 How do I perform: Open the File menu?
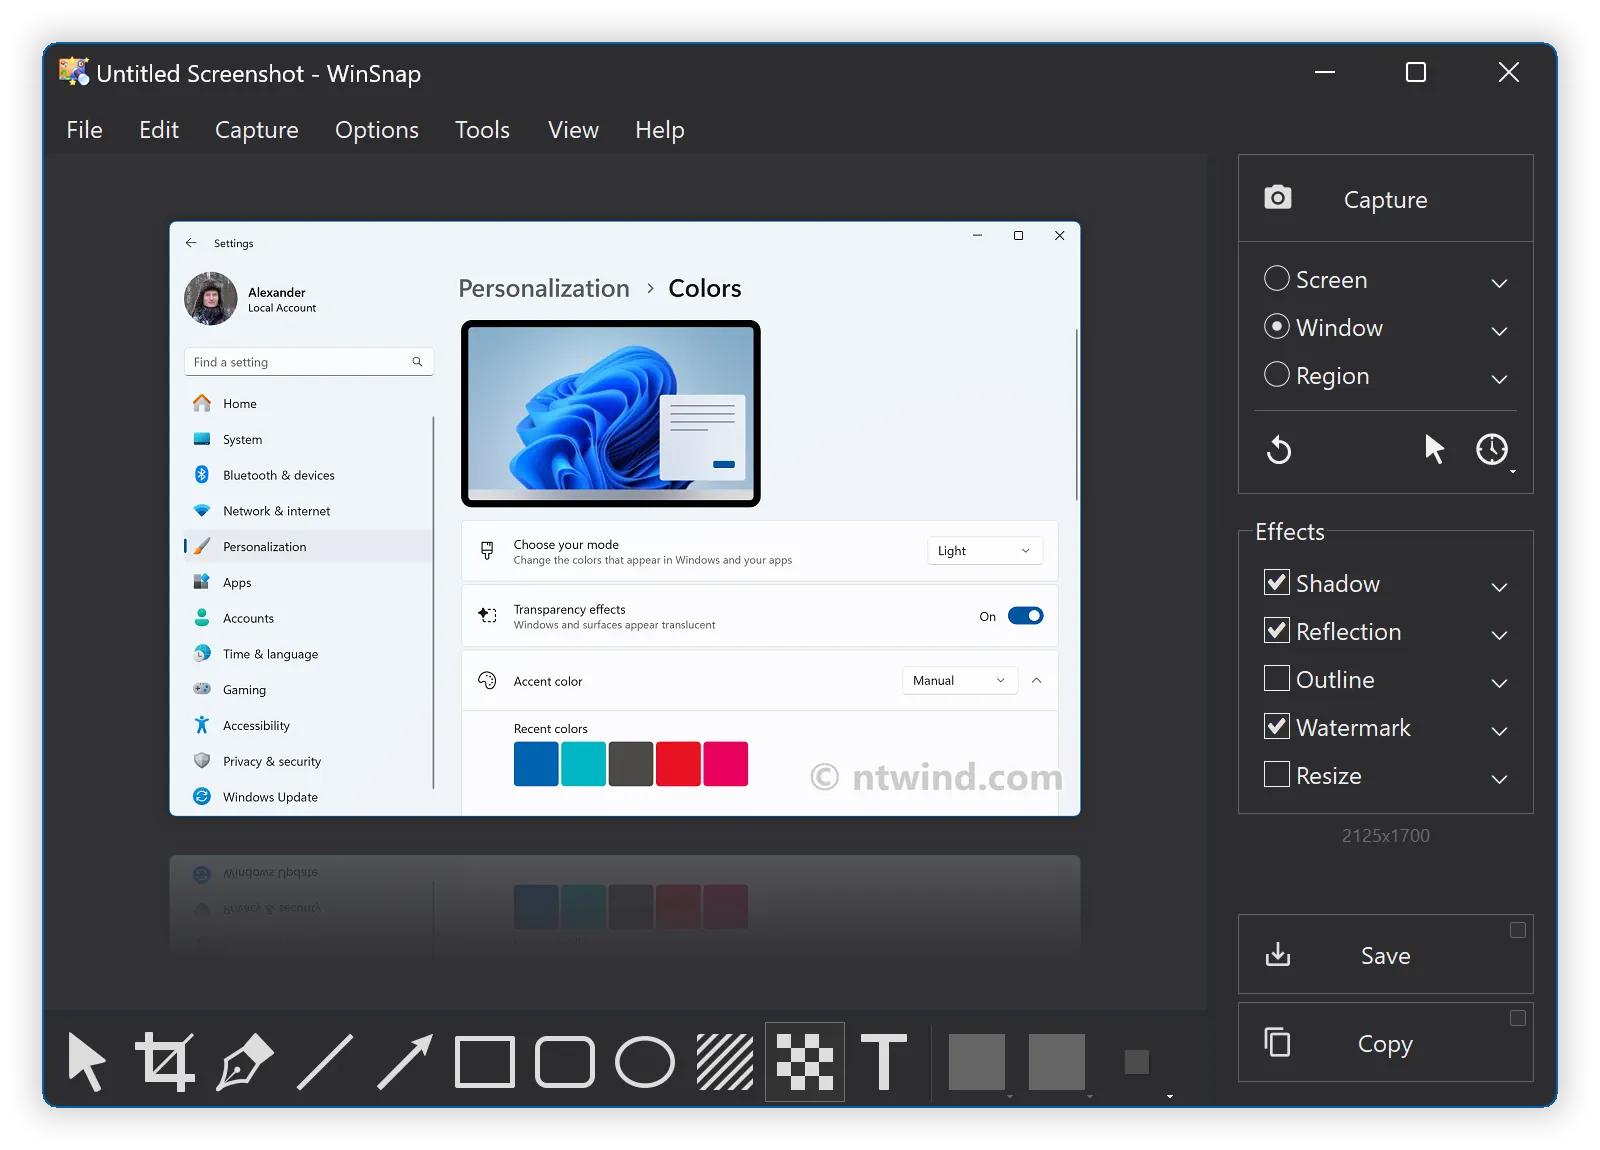85,130
